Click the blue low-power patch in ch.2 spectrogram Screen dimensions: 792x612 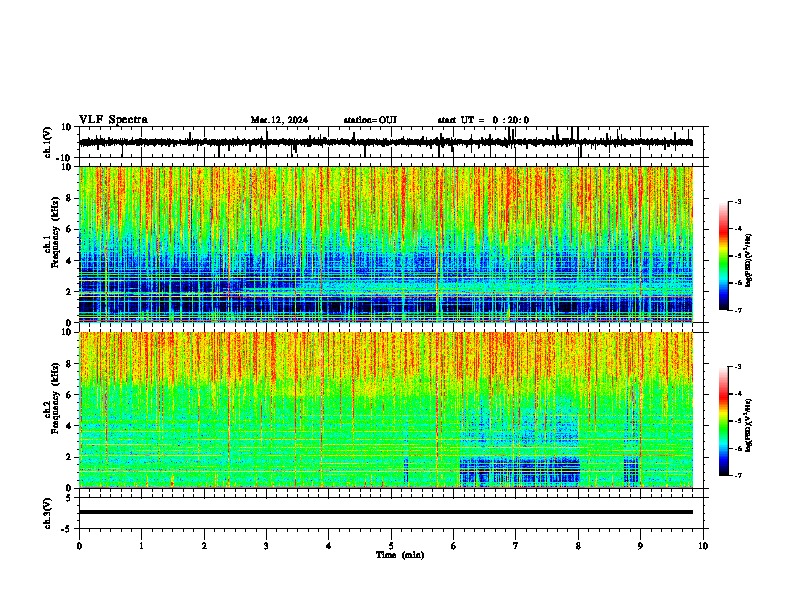(520, 470)
